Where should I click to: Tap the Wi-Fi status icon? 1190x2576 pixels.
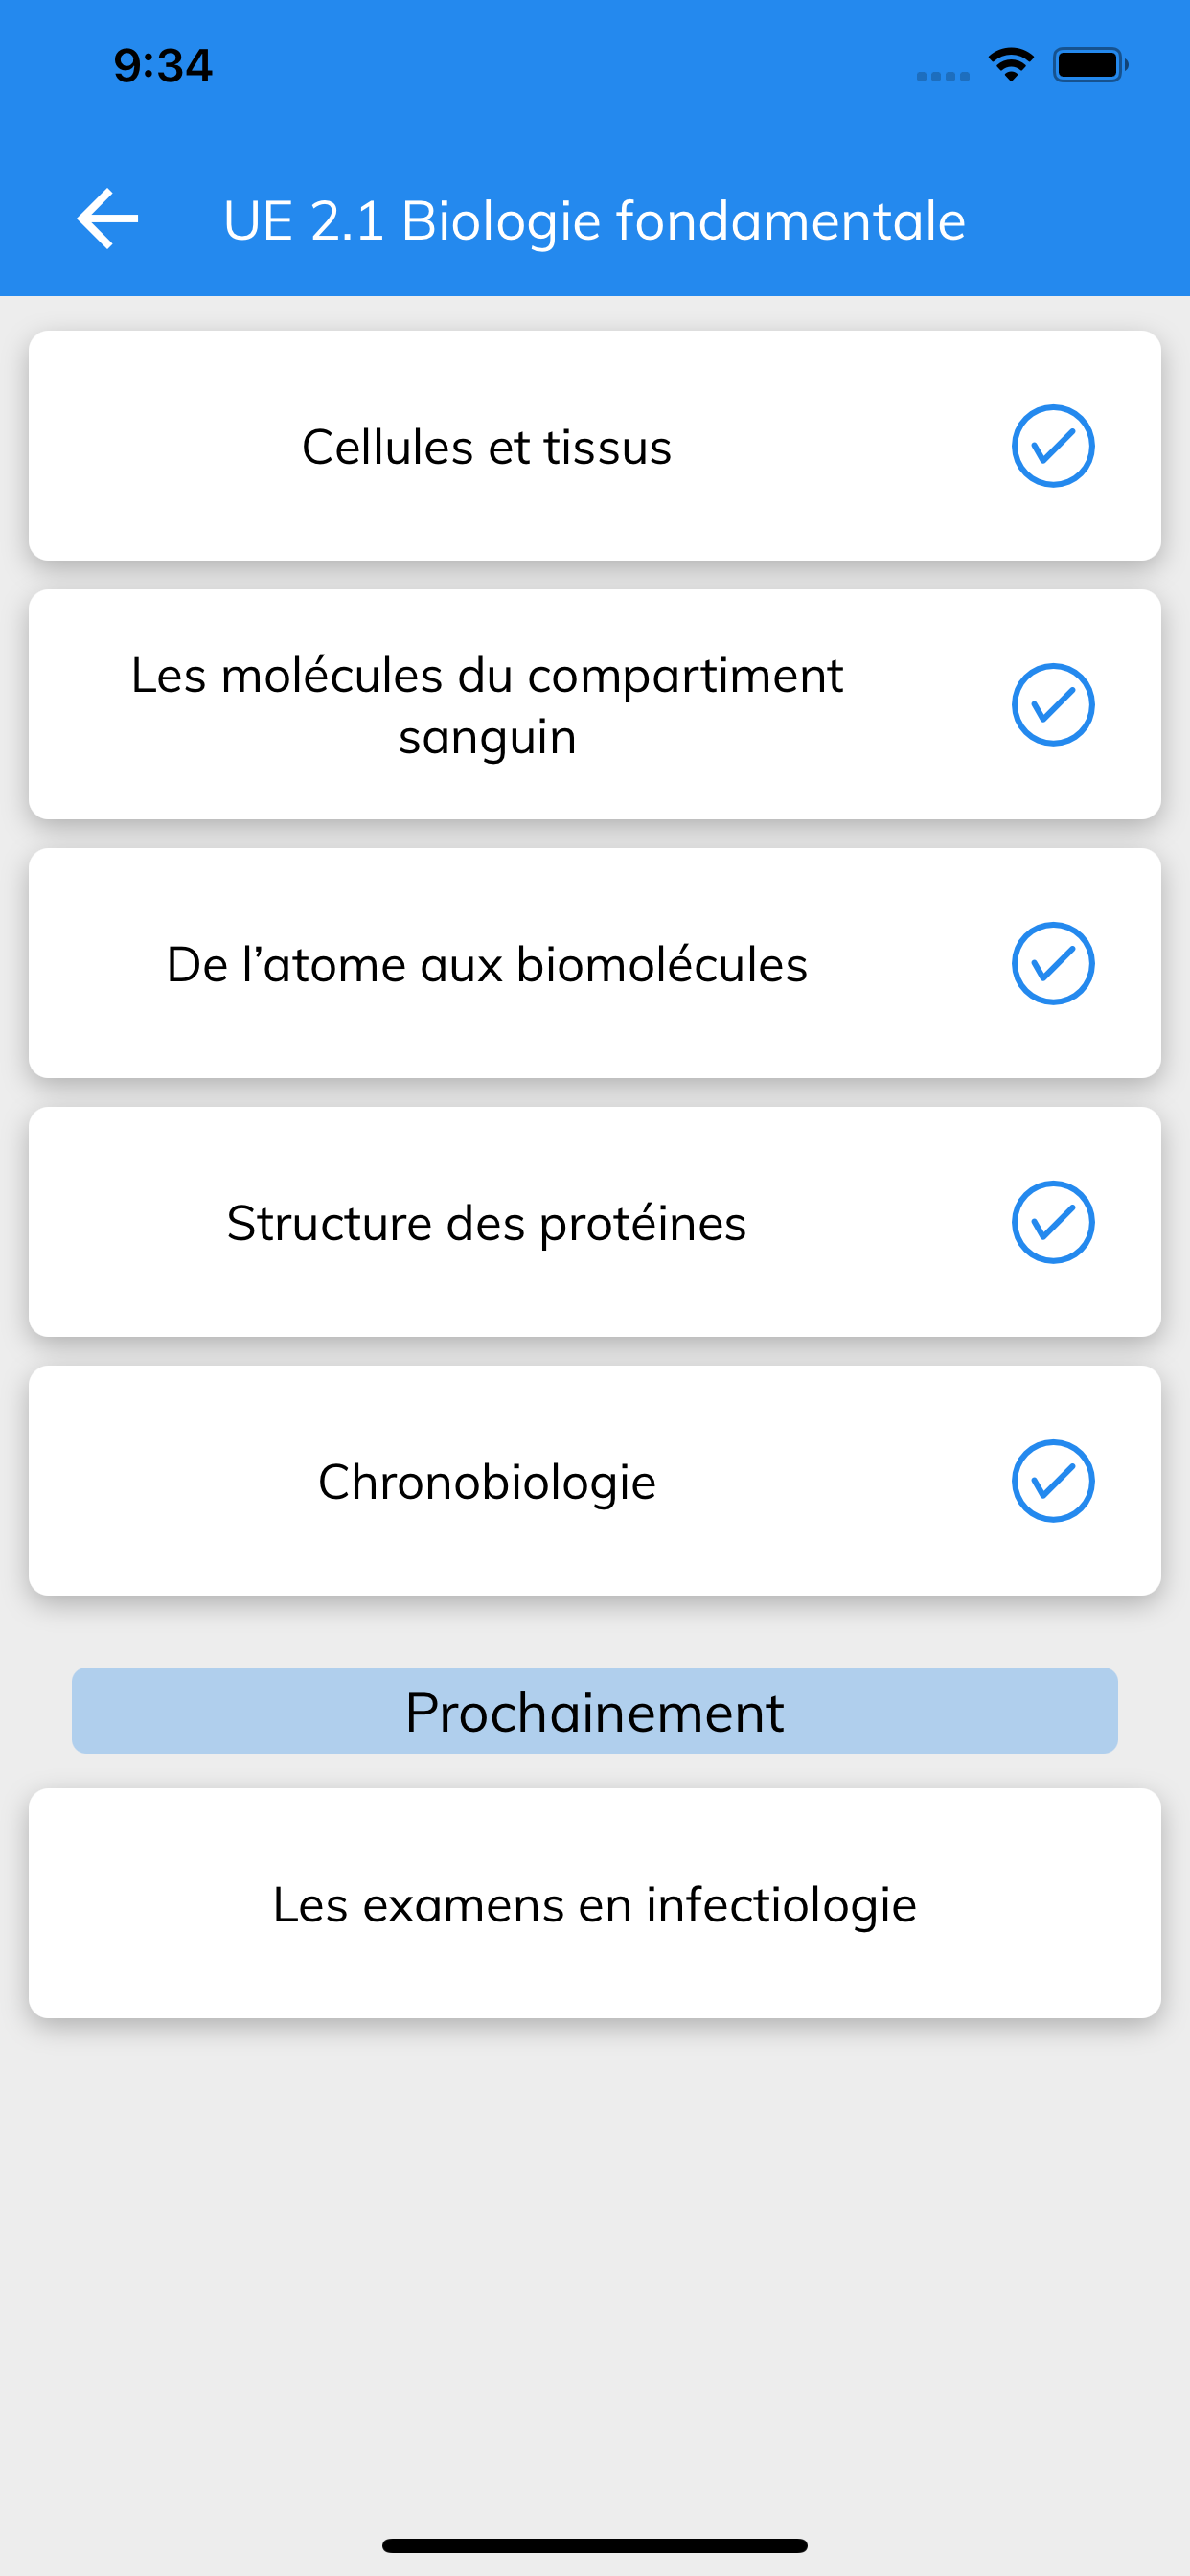click(x=1011, y=65)
